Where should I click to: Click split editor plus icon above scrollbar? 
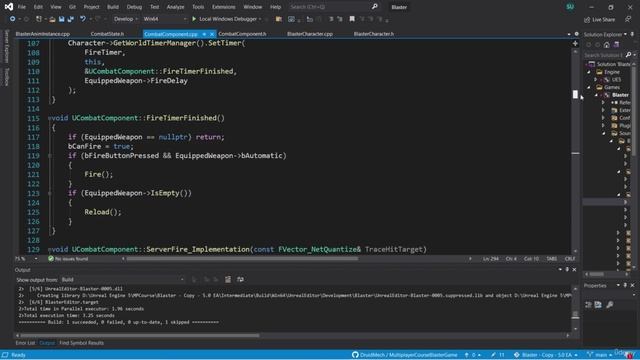click(x=575, y=43)
